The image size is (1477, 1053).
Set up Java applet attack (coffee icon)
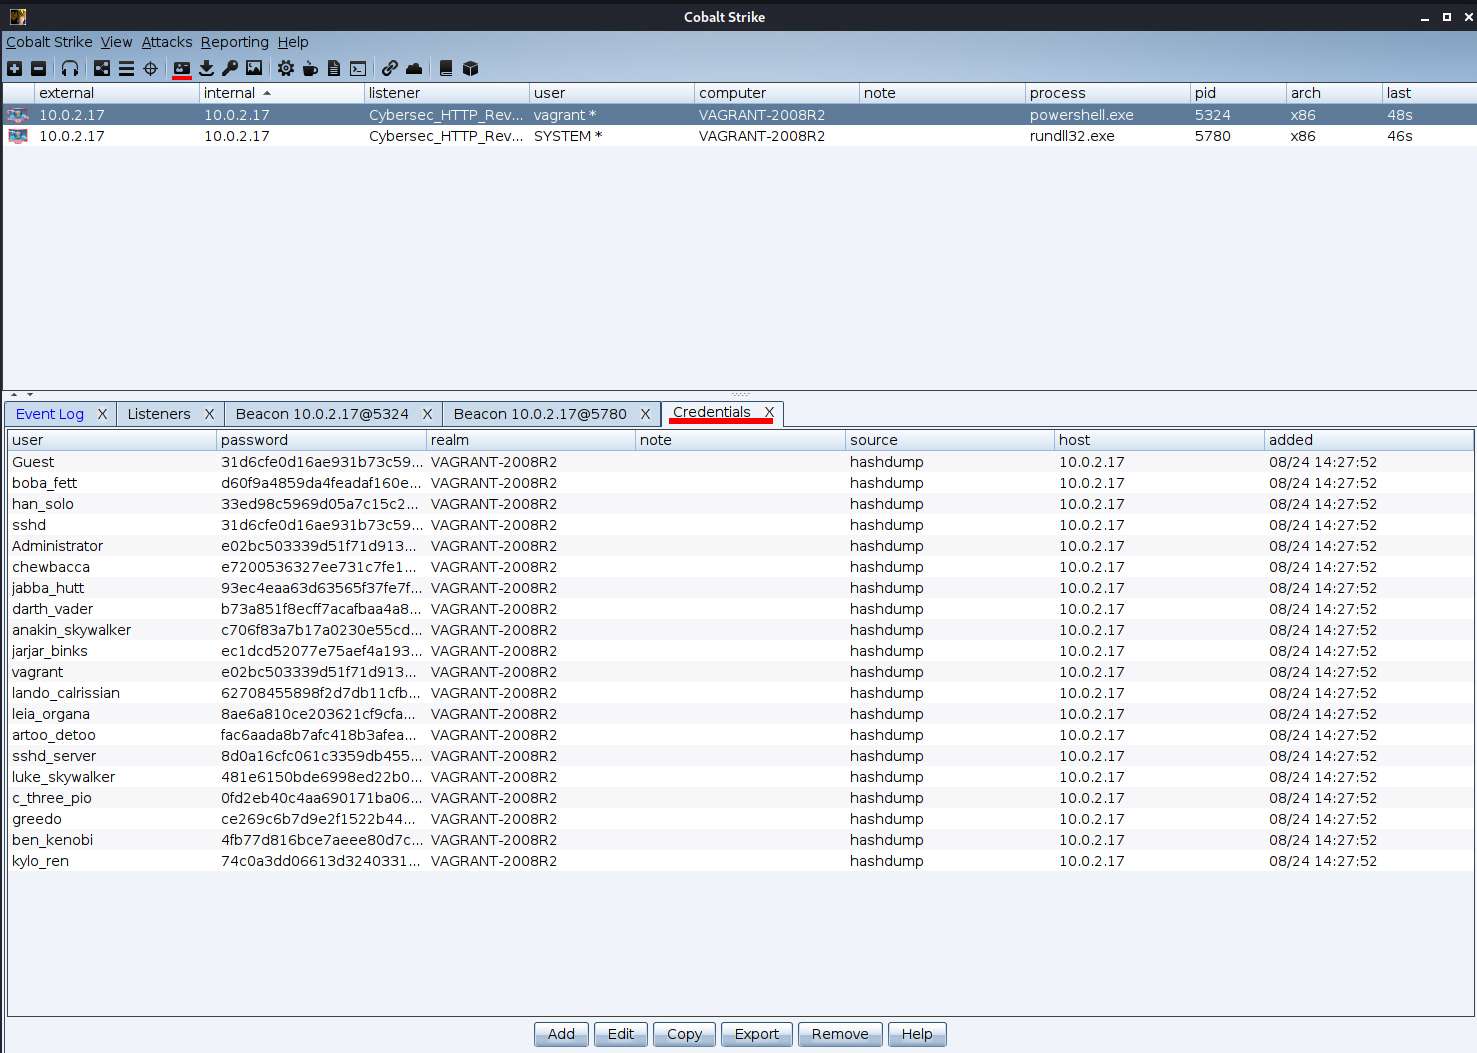tap(310, 68)
